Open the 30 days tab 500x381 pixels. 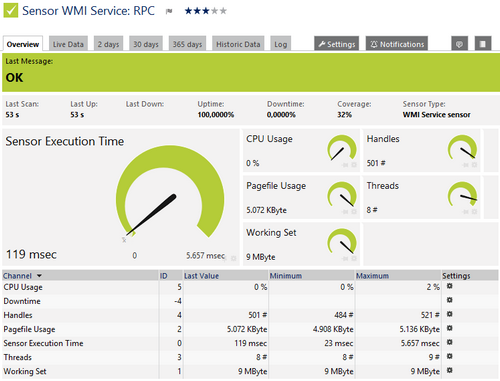146,44
